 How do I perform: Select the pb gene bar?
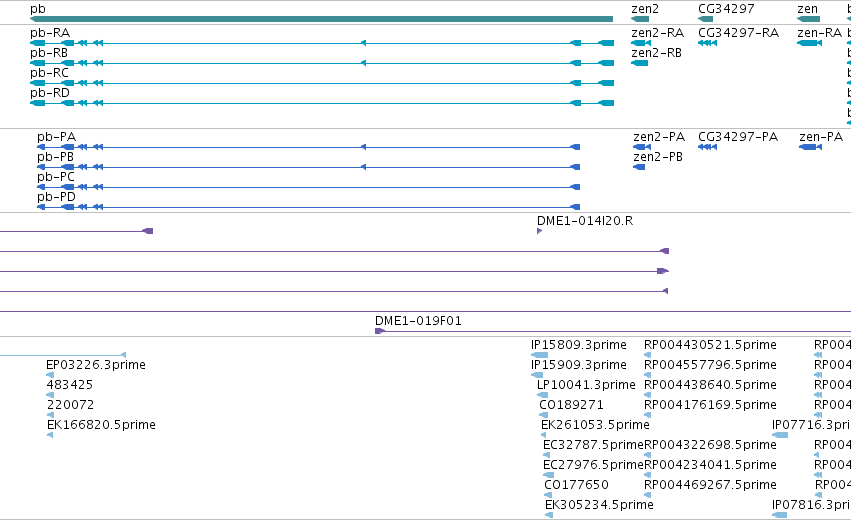321,19
